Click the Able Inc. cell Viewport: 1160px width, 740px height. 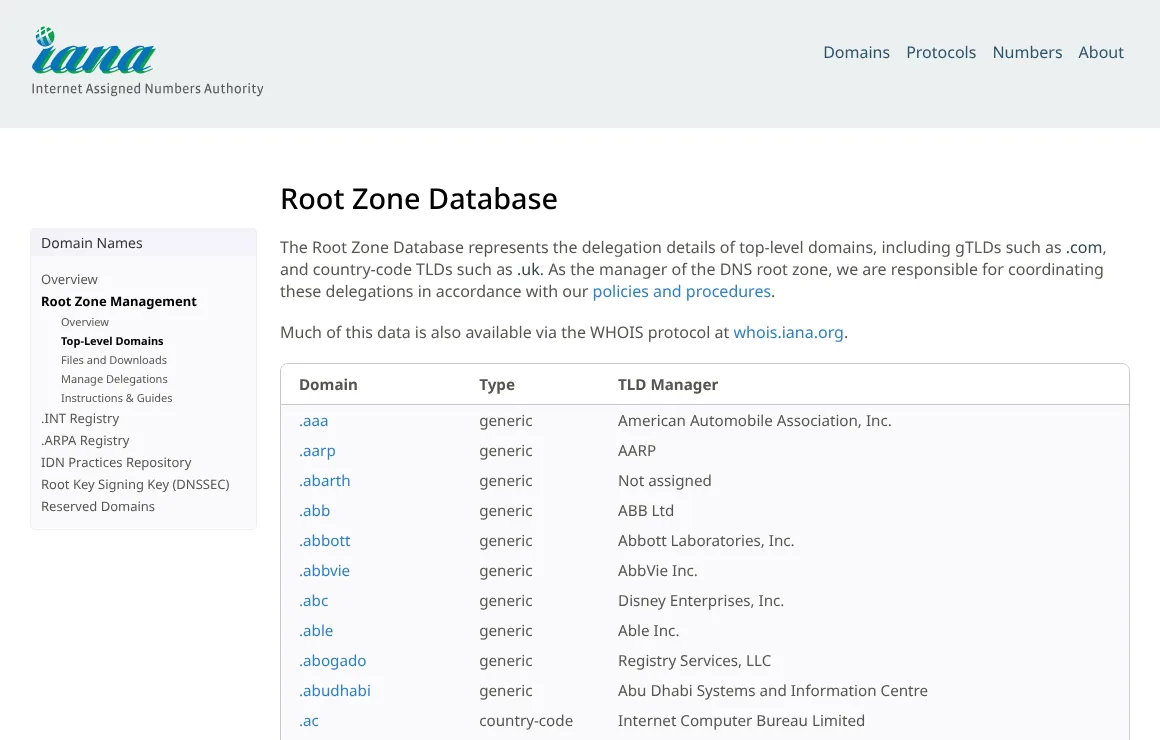648,631
